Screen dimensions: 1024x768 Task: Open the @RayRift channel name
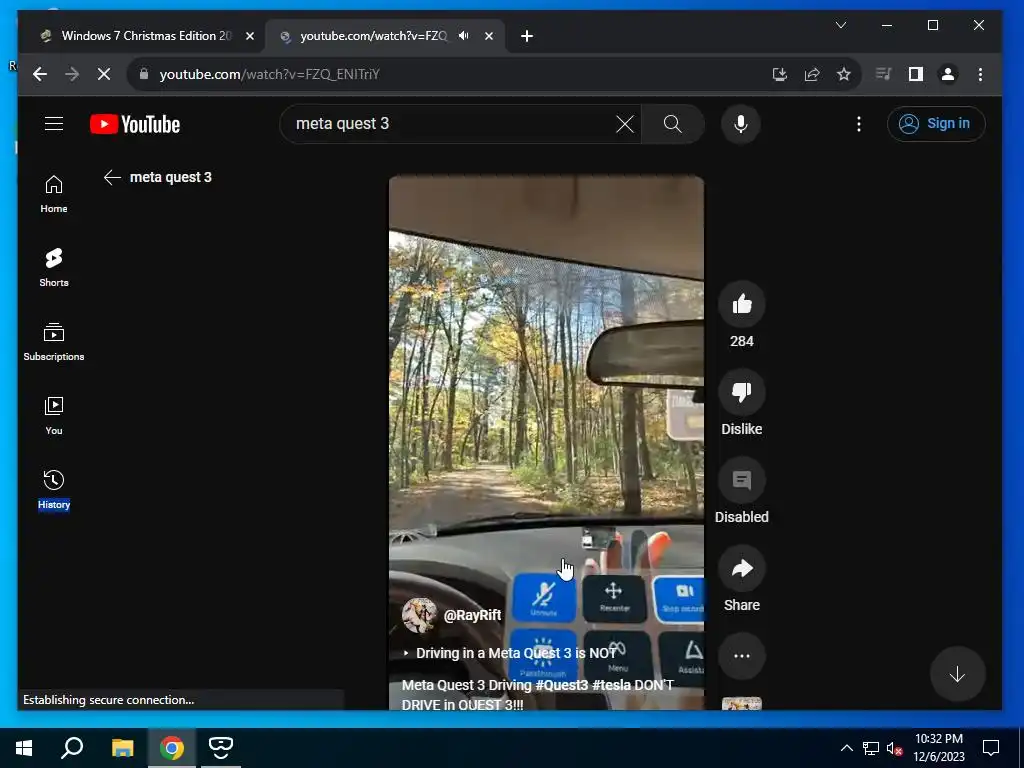(x=472, y=615)
